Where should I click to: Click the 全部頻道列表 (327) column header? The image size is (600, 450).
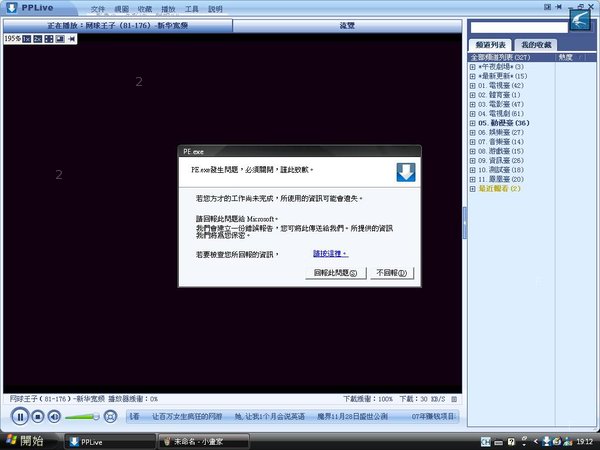[x=511, y=57]
